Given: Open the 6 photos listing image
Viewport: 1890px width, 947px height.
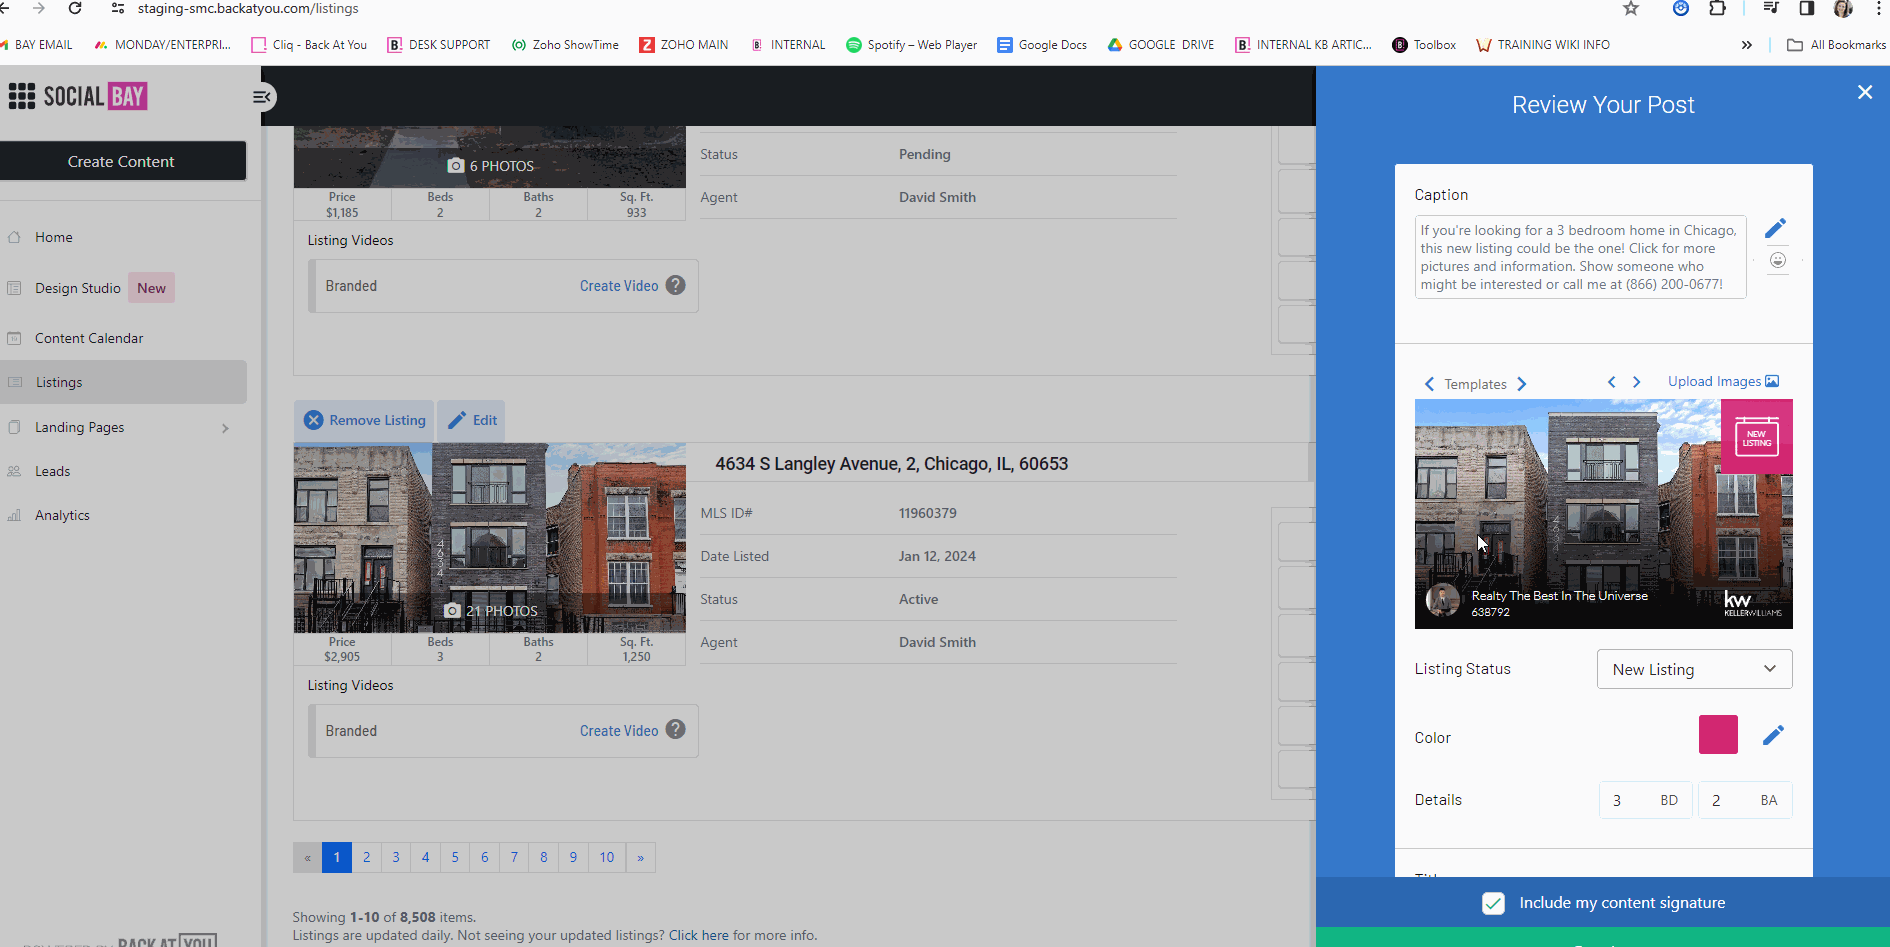Looking at the screenshot, I should point(490,157).
